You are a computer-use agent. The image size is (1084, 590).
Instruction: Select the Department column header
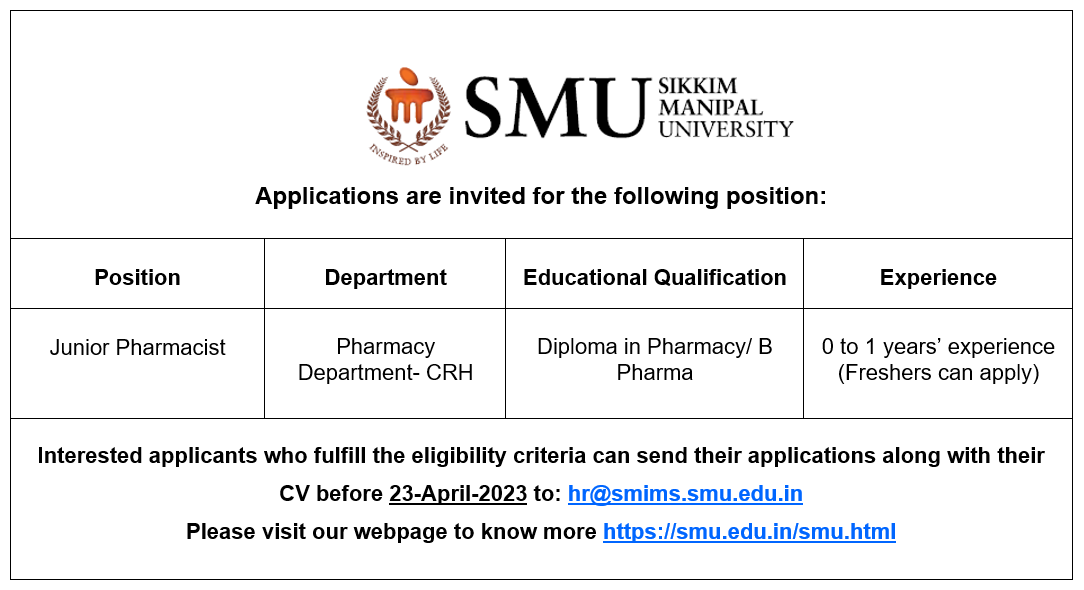tap(386, 277)
